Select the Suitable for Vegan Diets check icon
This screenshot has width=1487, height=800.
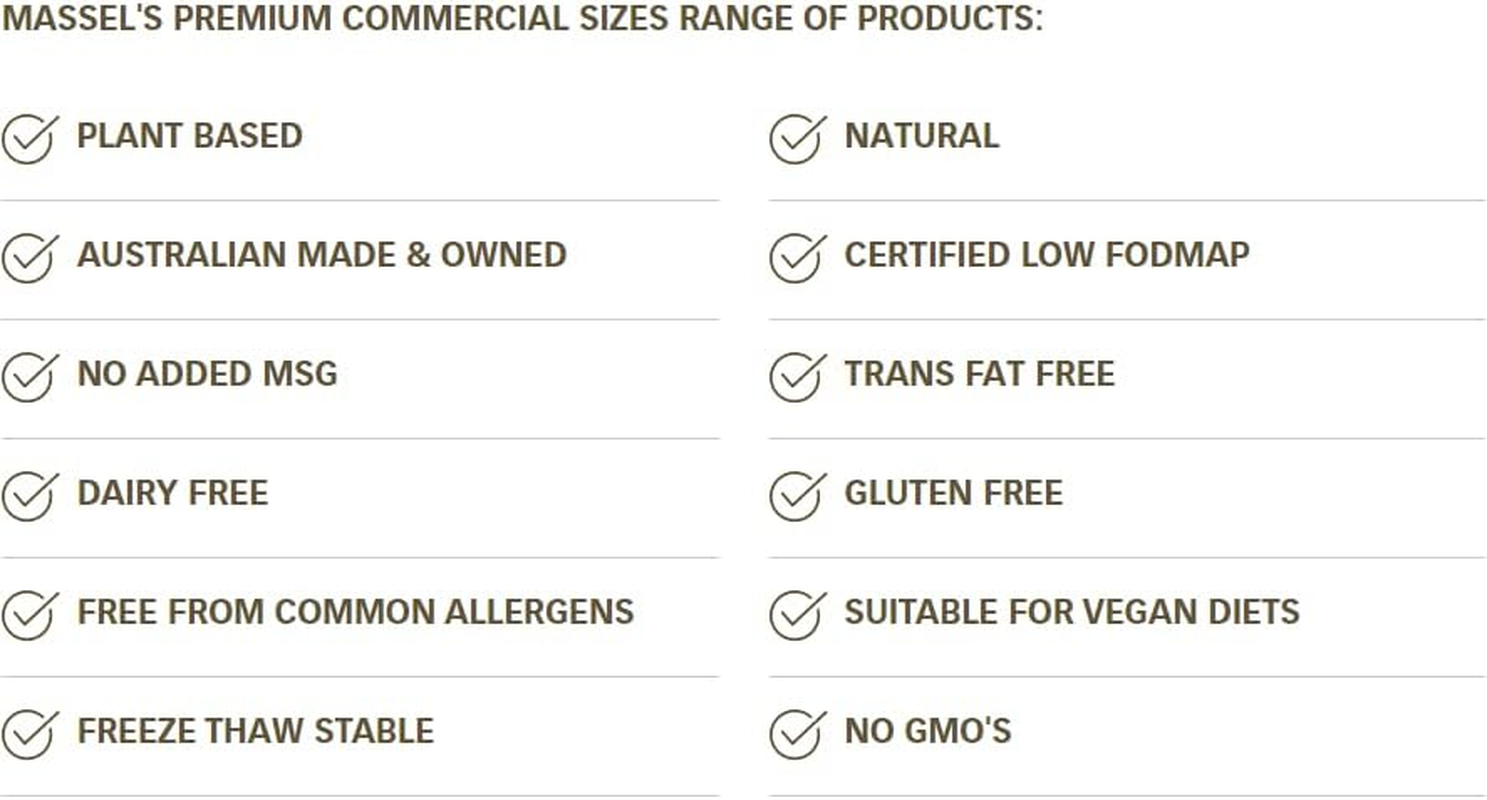796,614
